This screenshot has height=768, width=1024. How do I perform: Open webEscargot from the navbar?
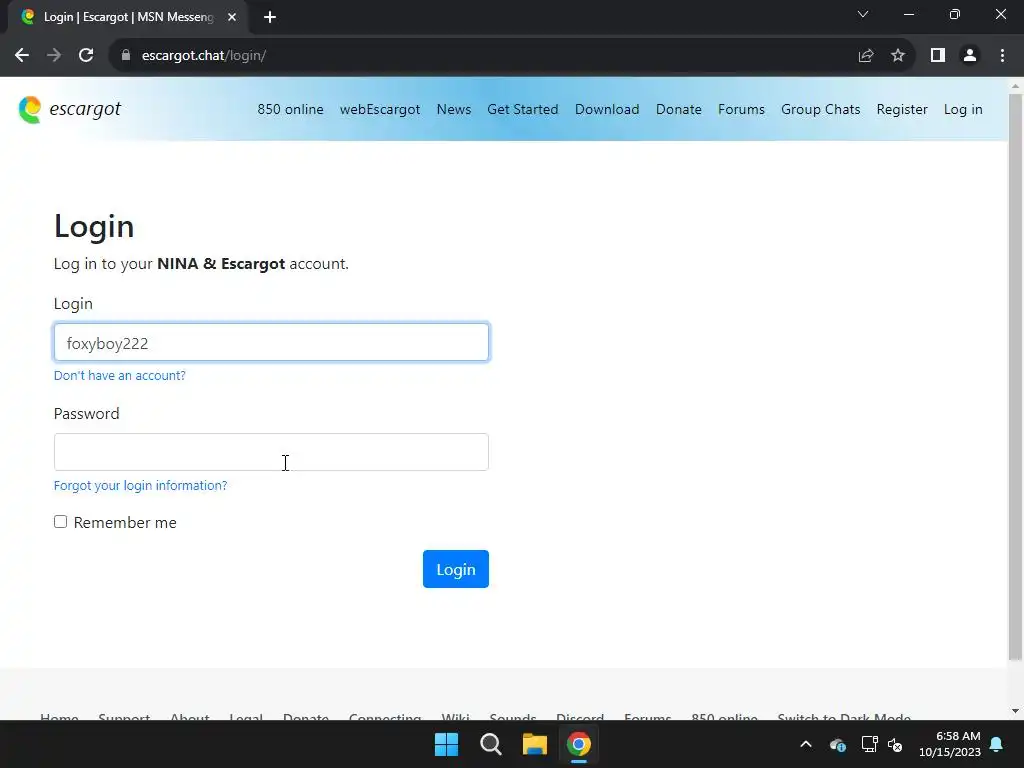point(380,109)
